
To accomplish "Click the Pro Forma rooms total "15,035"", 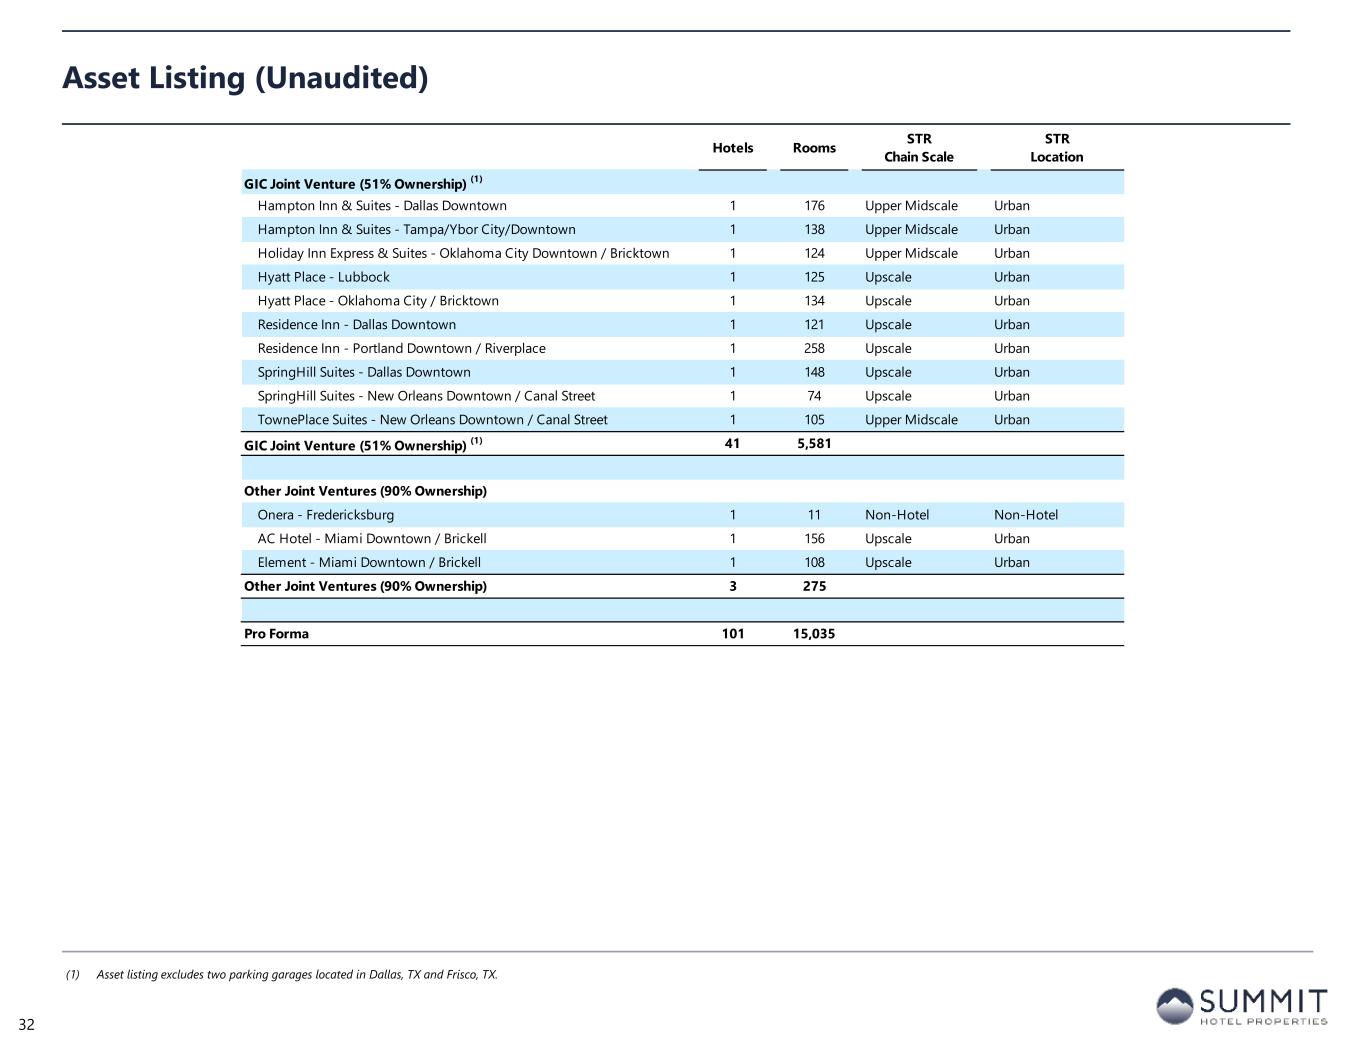I will click(814, 634).
